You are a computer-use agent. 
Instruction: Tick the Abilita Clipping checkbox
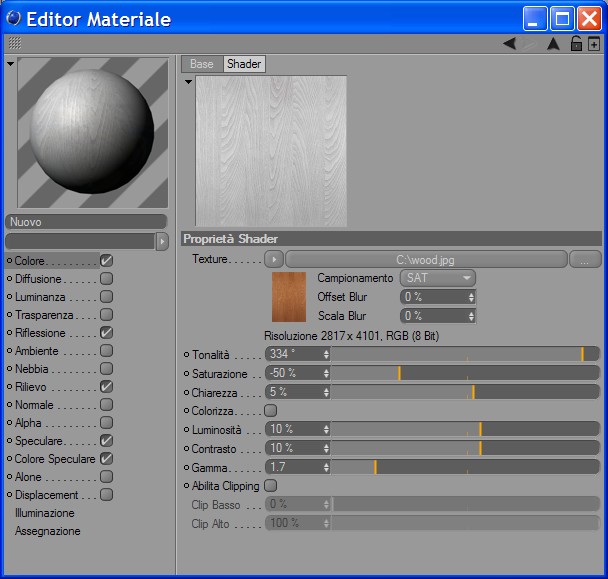(270, 486)
